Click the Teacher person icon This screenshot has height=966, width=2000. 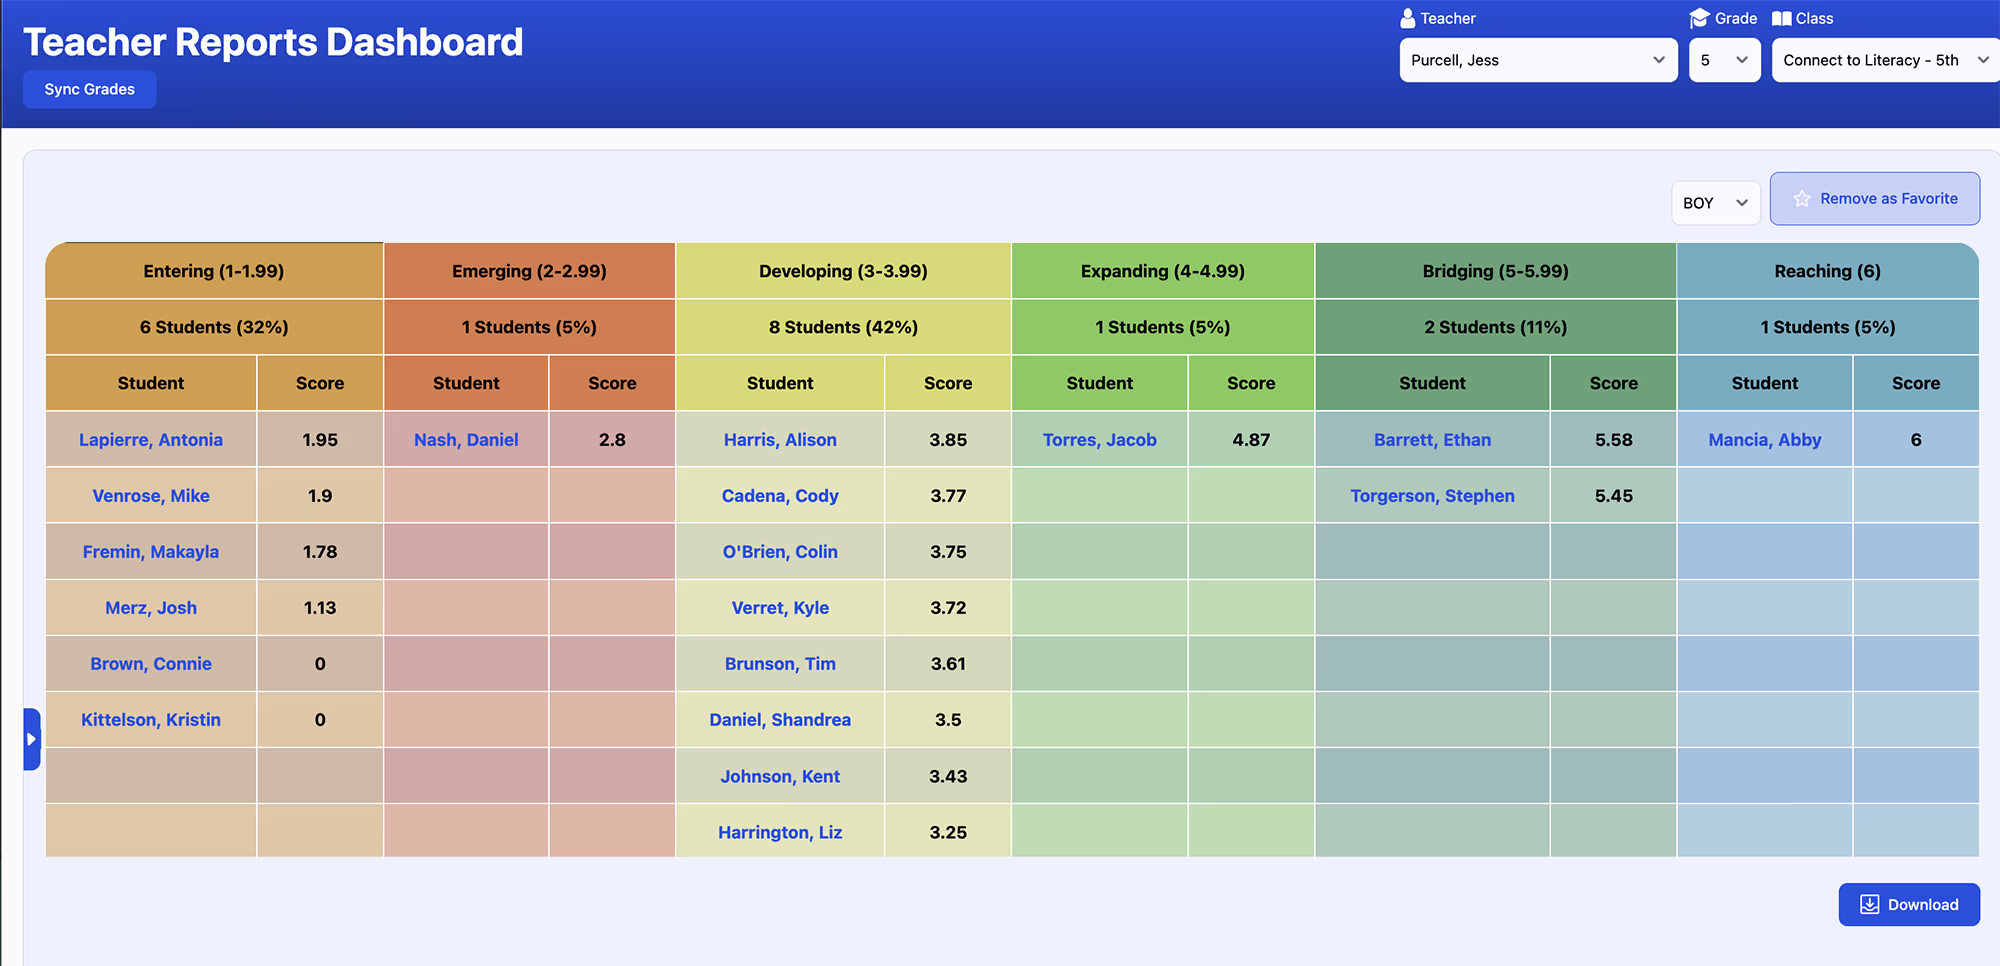coord(1407,18)
